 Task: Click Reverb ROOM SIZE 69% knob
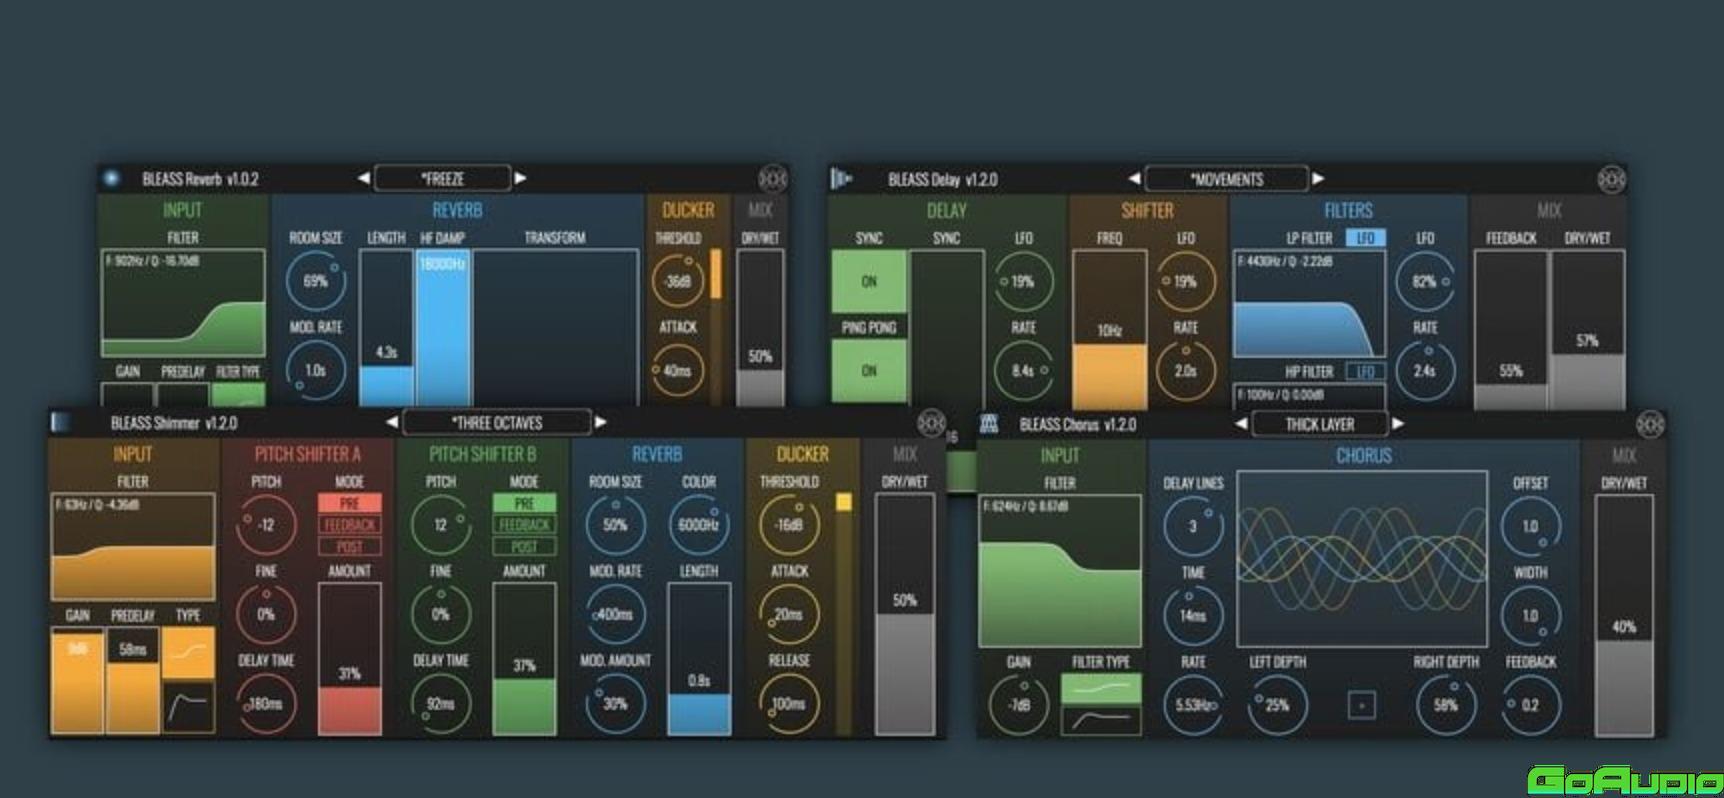pyautogui.click(x=315, y=281)
